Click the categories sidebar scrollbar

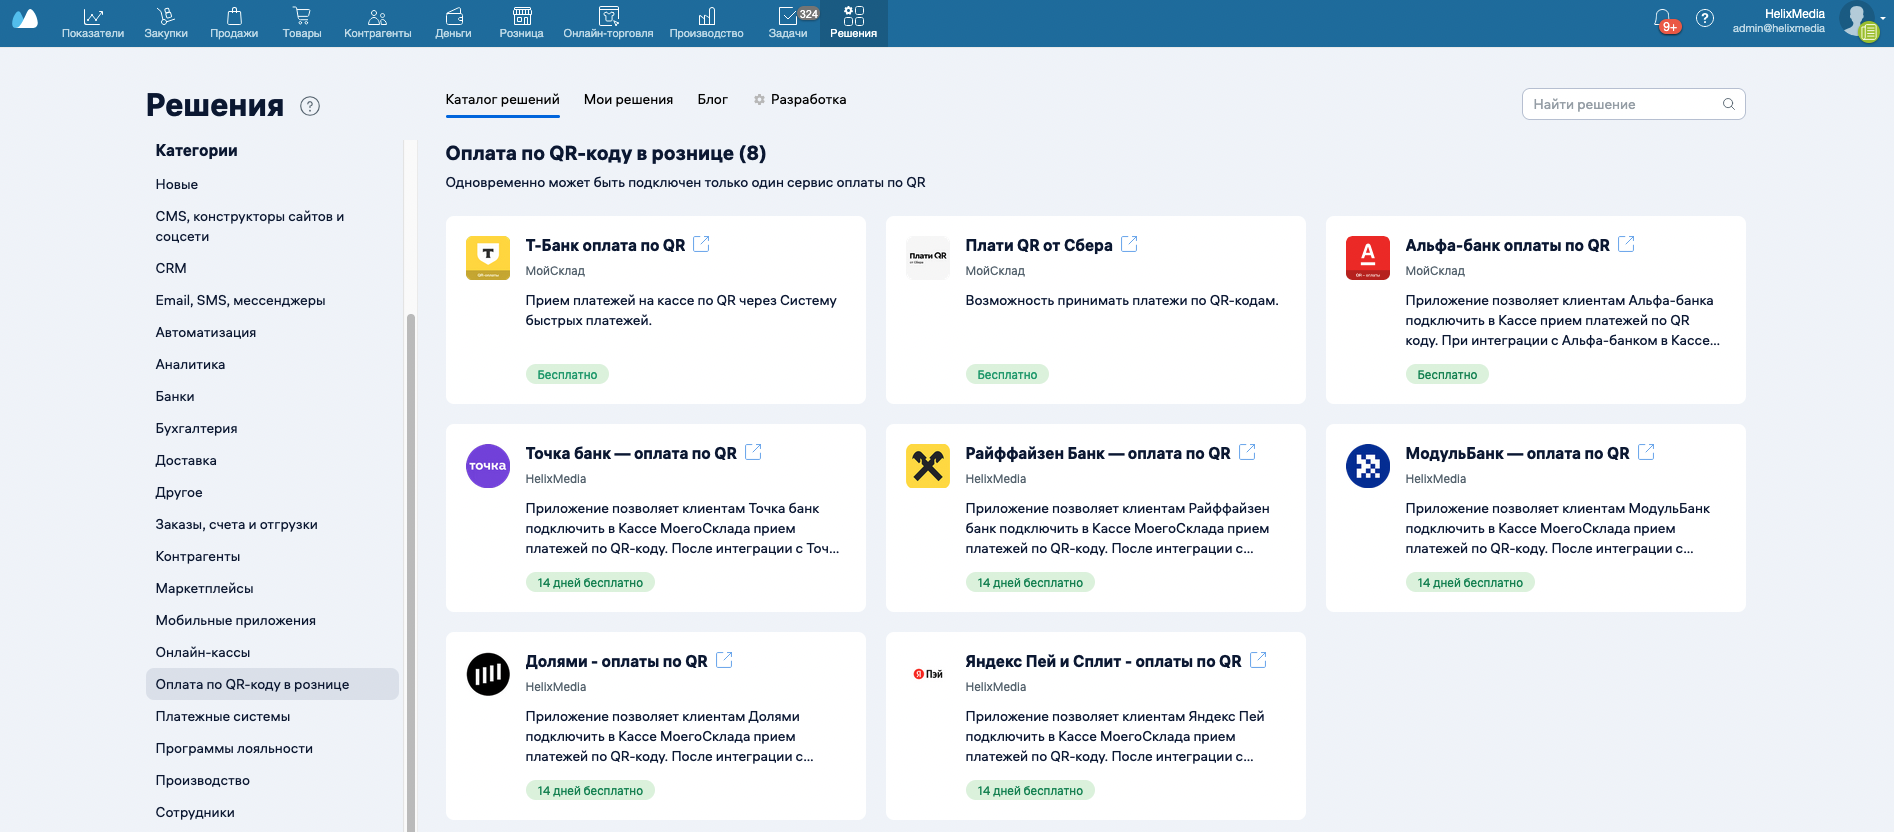point(410,572)
